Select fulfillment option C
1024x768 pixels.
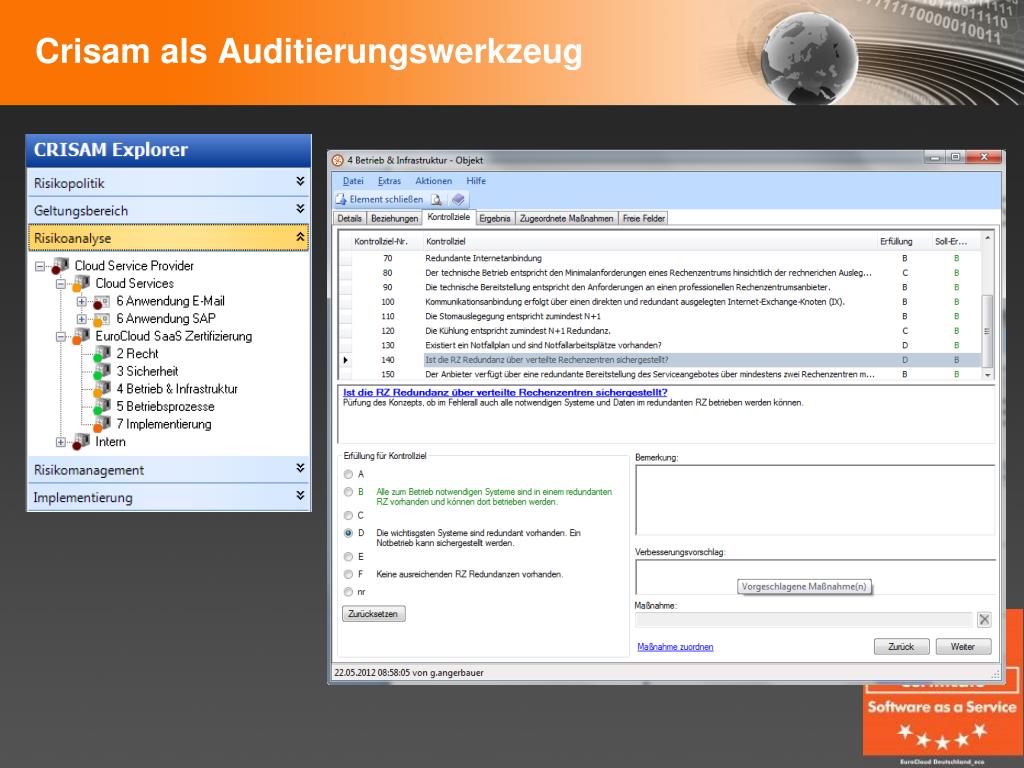tap(348, 515)
